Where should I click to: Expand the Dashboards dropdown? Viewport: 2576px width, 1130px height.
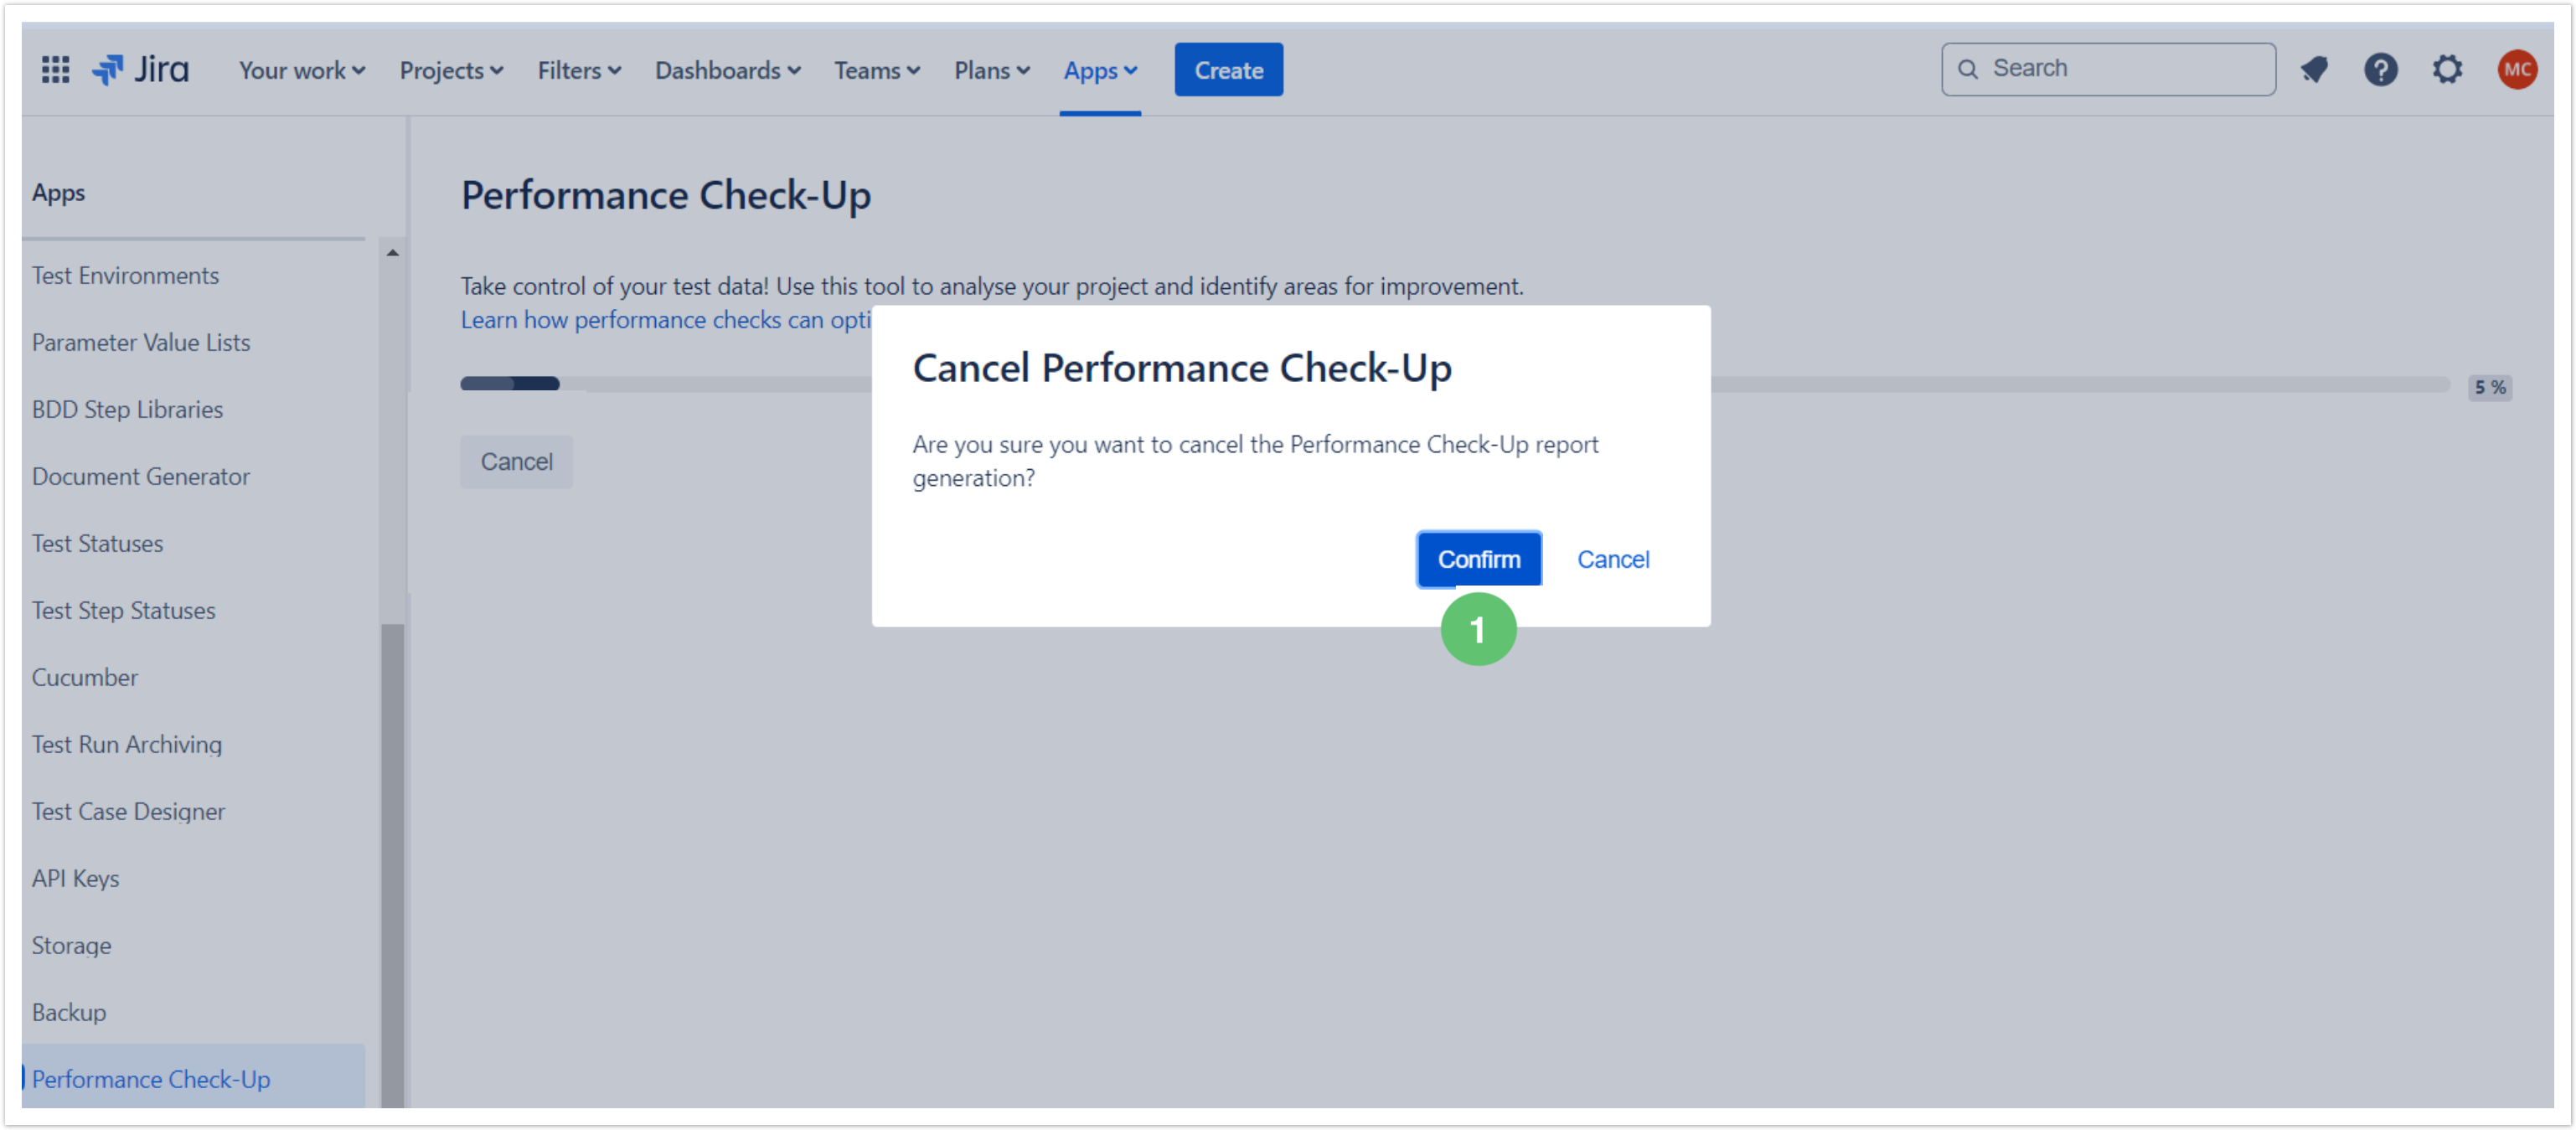tap(727, 70)
